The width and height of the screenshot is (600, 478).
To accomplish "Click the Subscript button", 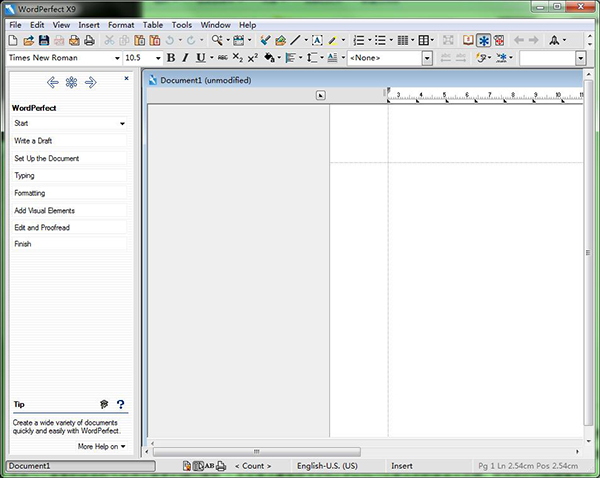I will pyautogui.click(x=237, y=58).
